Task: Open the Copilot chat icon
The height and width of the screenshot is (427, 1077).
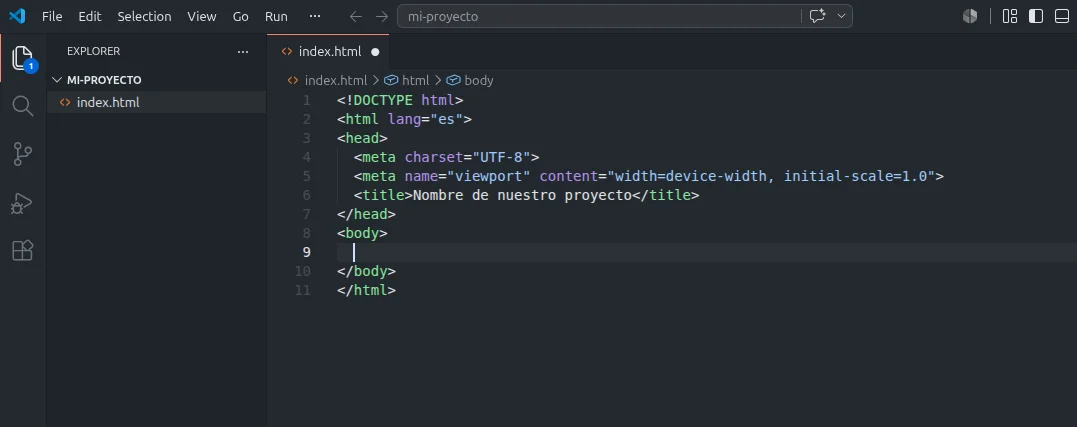Action: tap(817, 16)
